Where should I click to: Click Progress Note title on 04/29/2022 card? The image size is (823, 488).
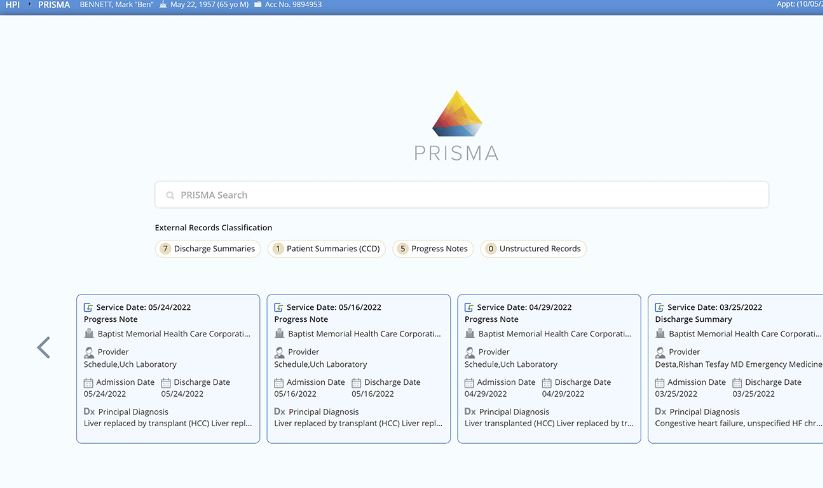pos(491,319)
